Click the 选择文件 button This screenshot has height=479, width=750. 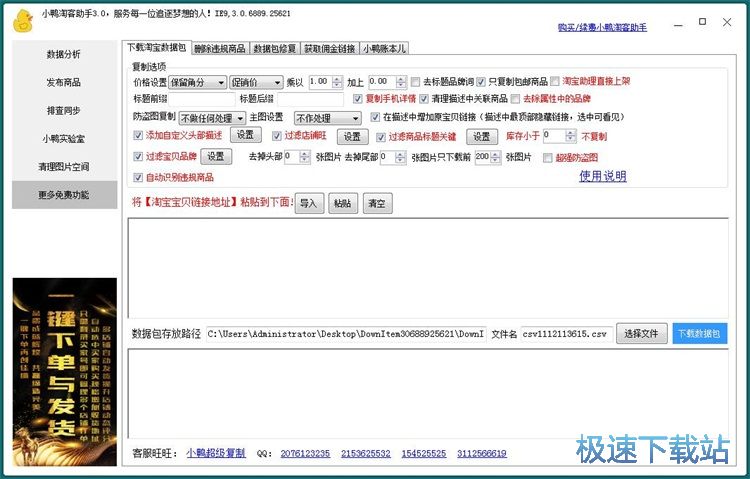pos(641,333)
